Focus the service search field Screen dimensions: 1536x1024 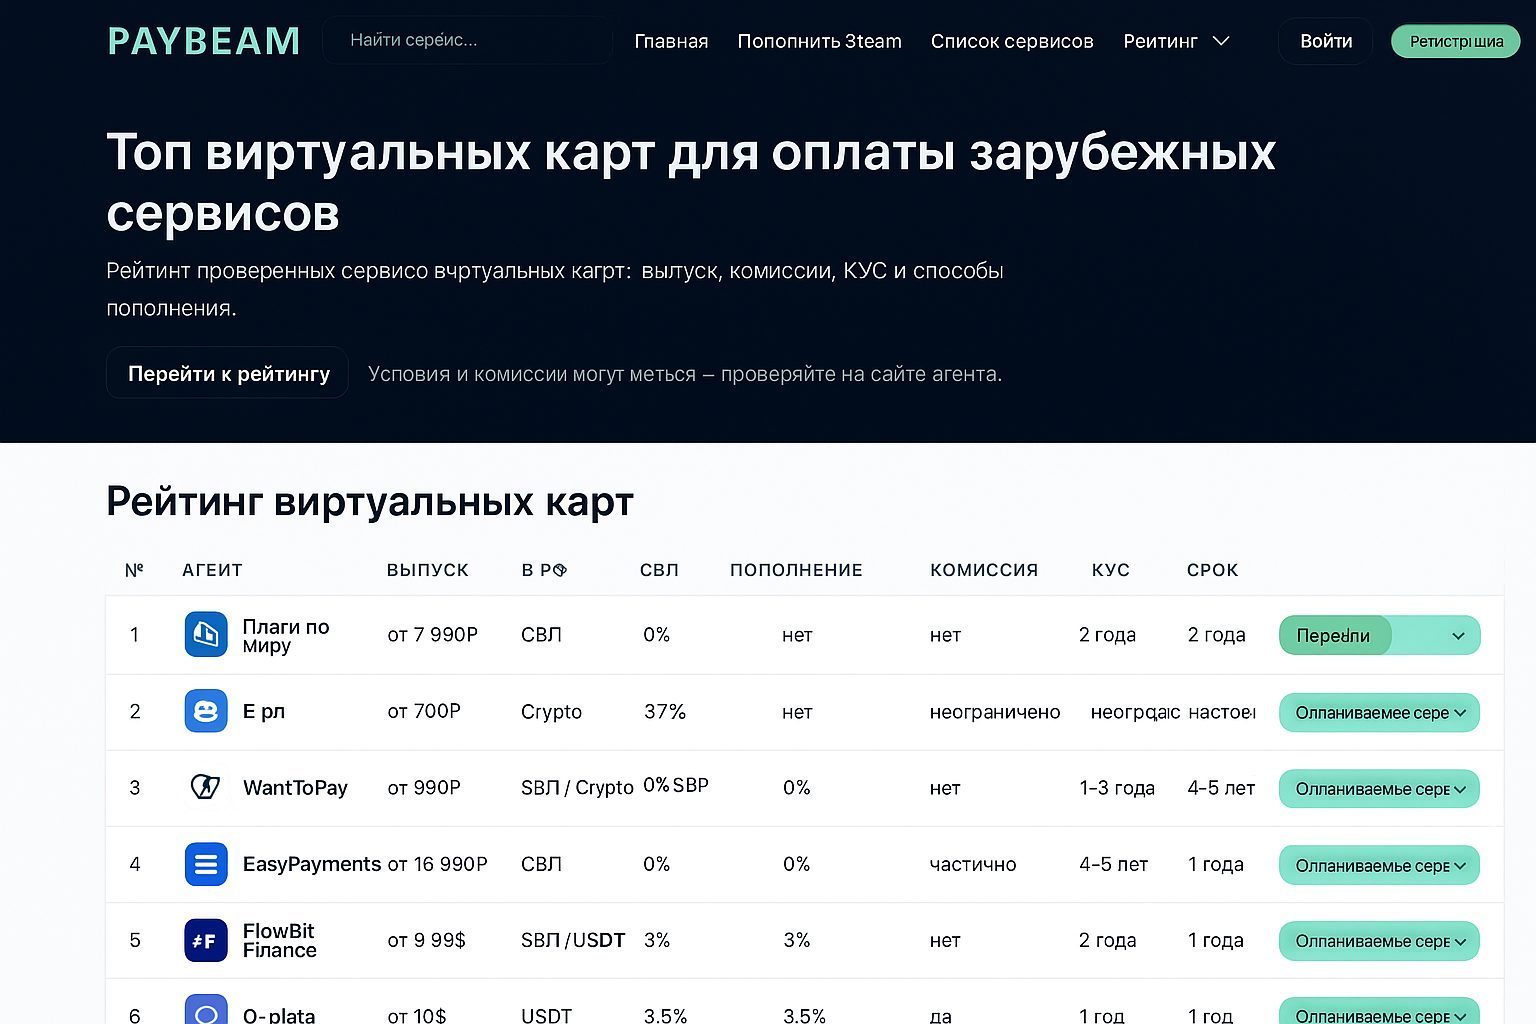[x=467, y=40]
